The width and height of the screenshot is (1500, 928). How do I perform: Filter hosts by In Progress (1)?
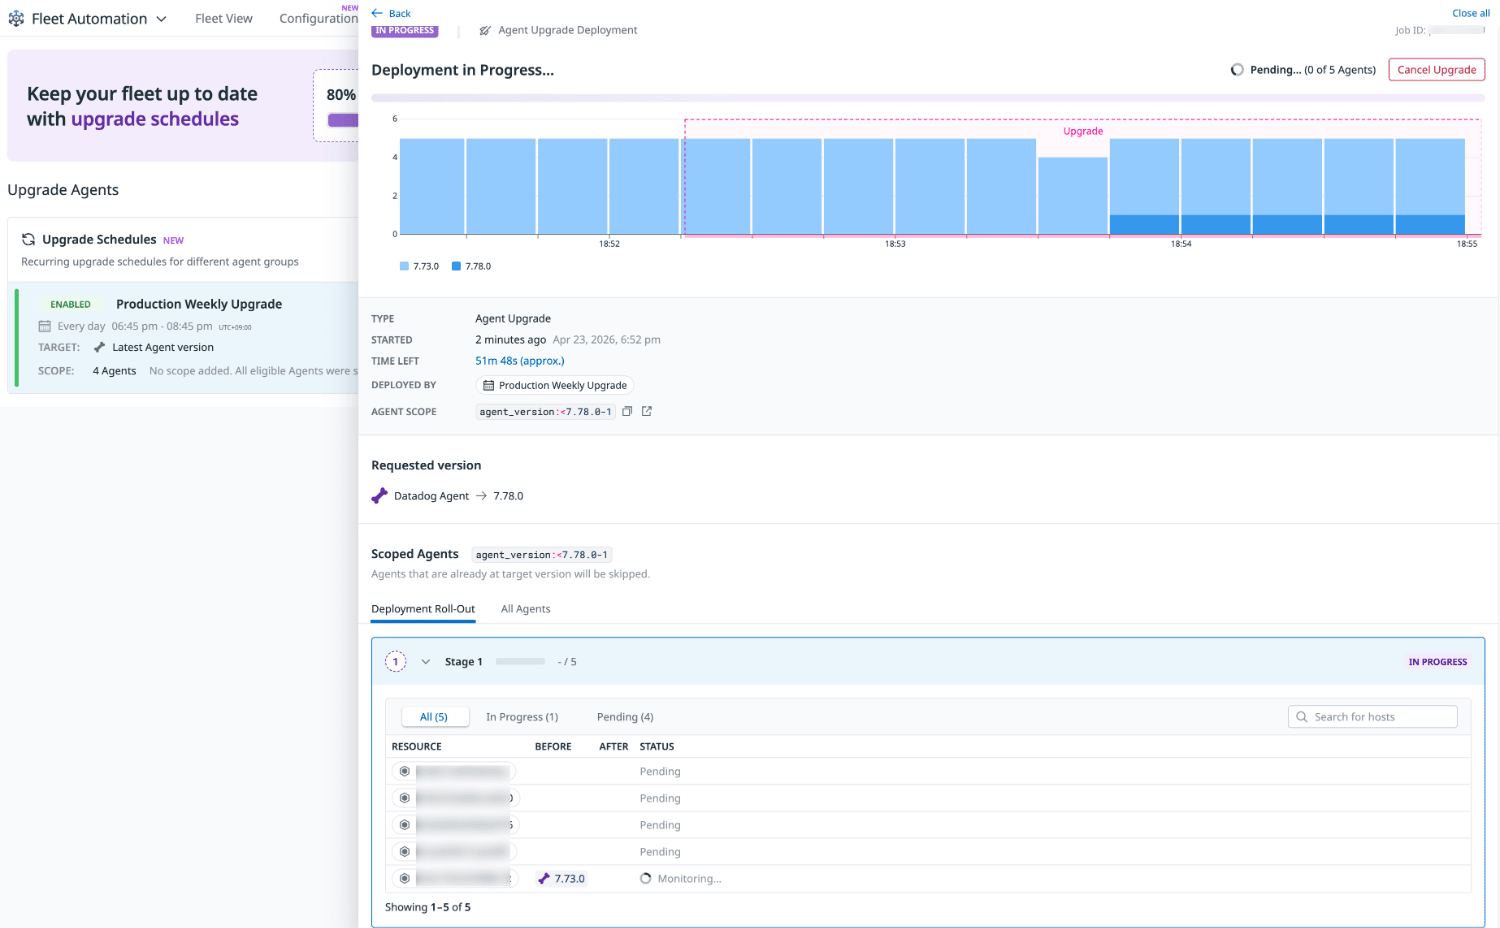pyautogui.click(x=522, y=717)
